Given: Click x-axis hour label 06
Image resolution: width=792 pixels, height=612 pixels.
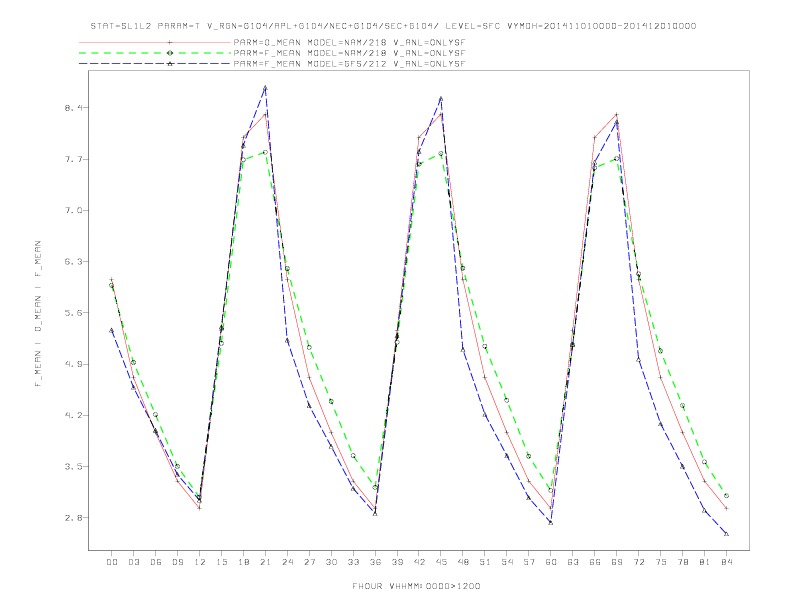Looking at the screenshot, I should tap(156, 562).
